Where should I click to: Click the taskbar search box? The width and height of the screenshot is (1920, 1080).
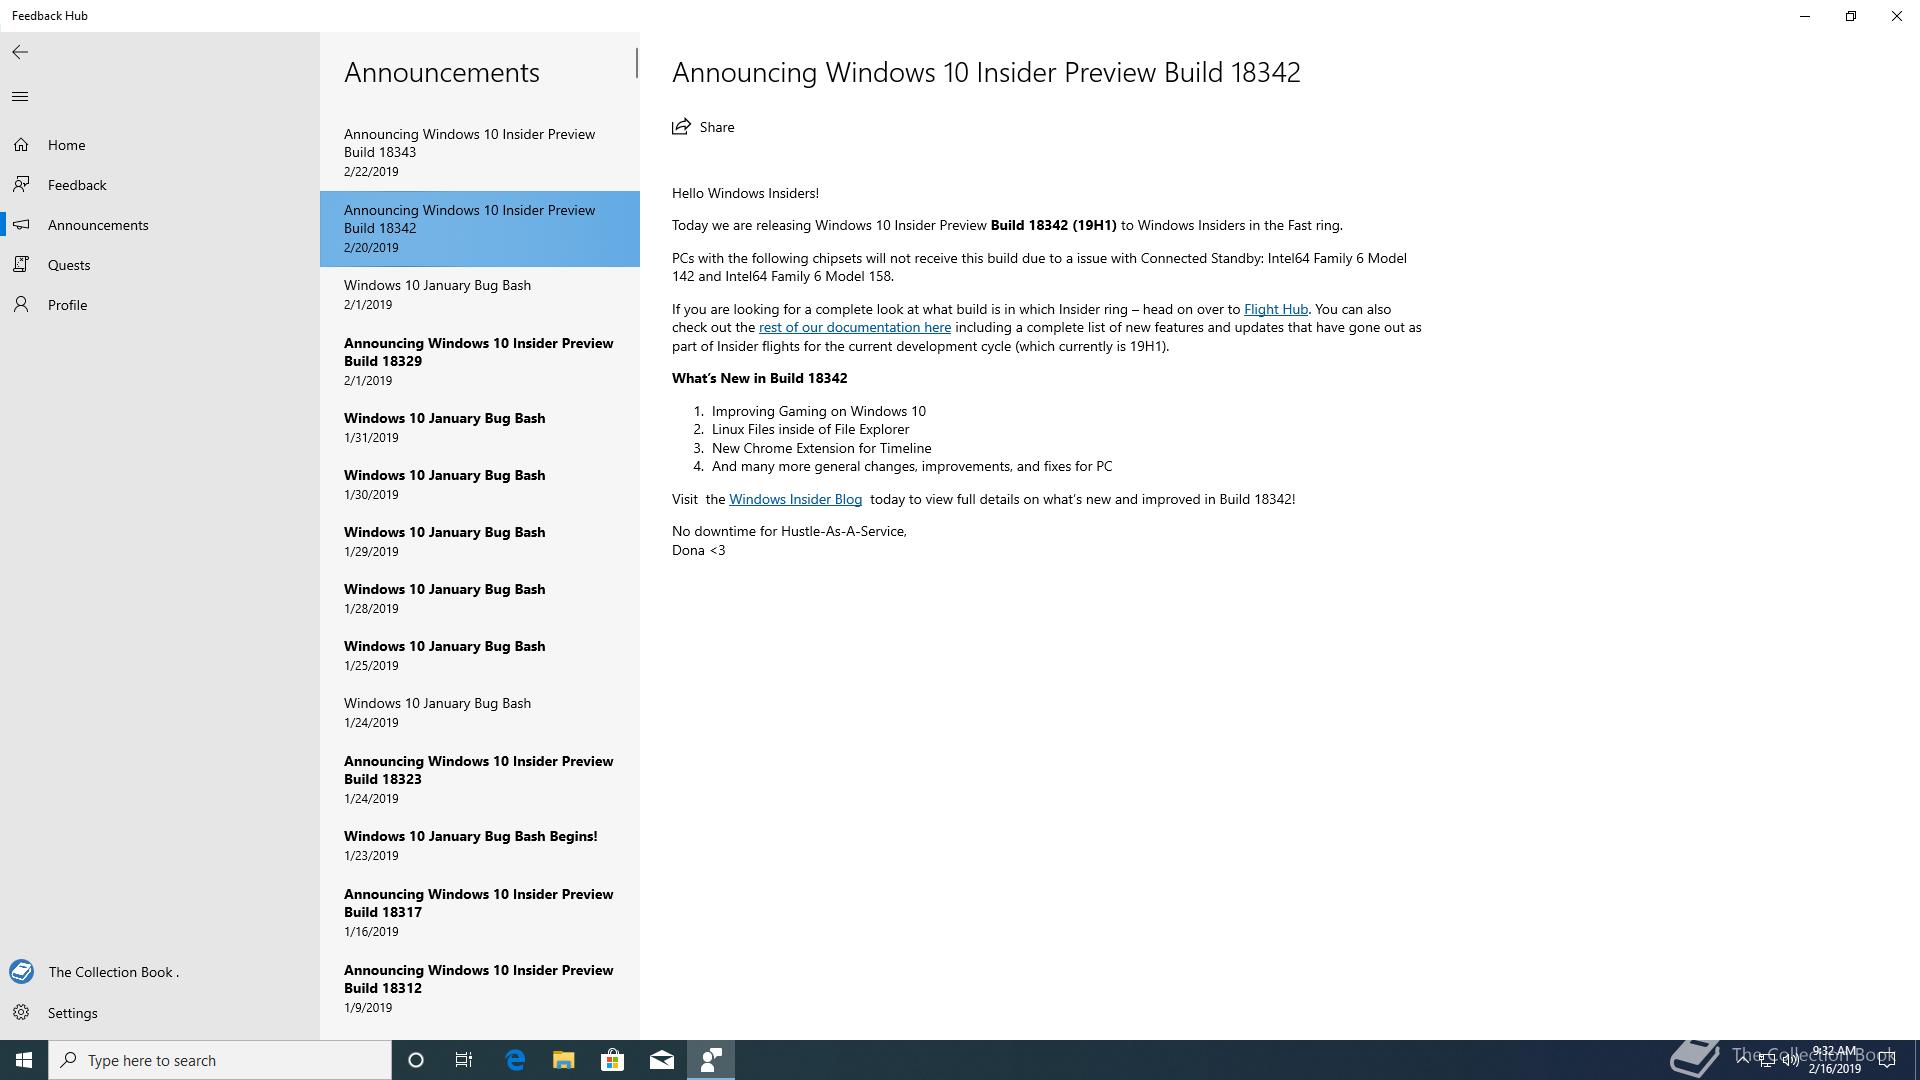[220, 1060]
